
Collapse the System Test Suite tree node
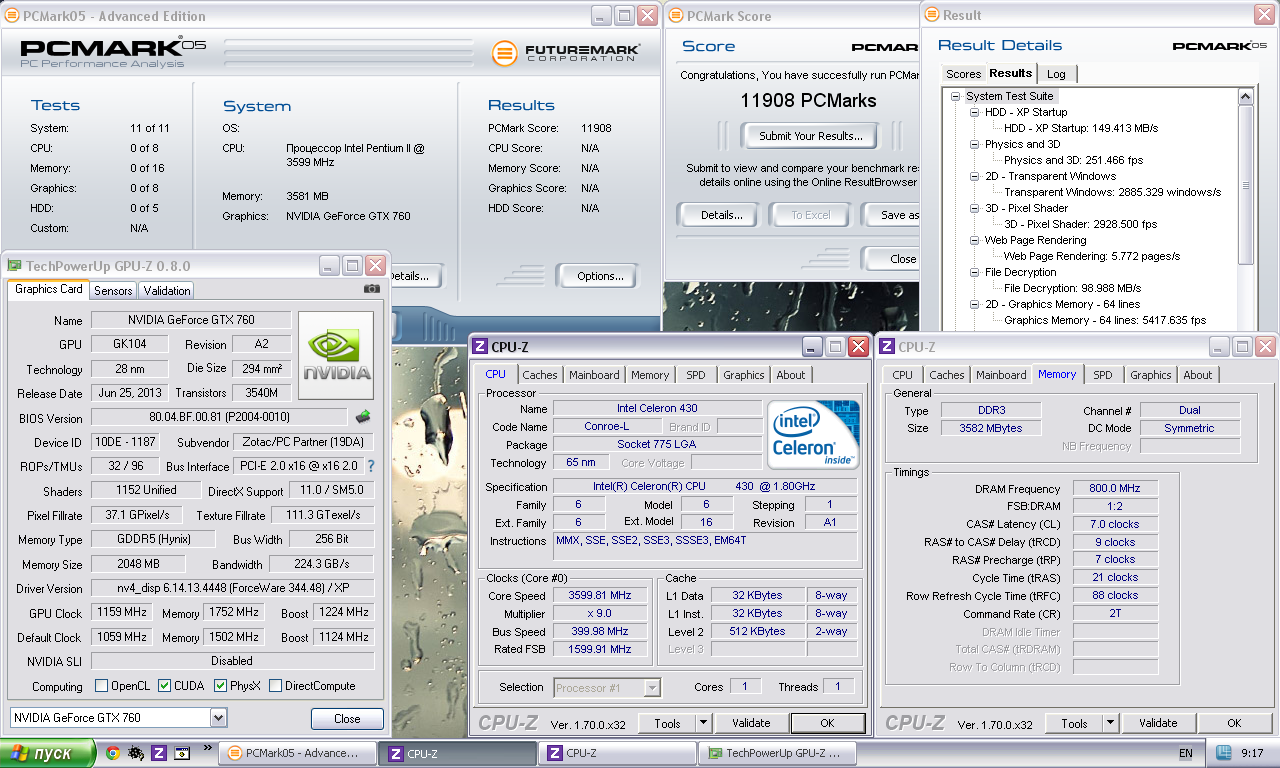click(956, 96)
